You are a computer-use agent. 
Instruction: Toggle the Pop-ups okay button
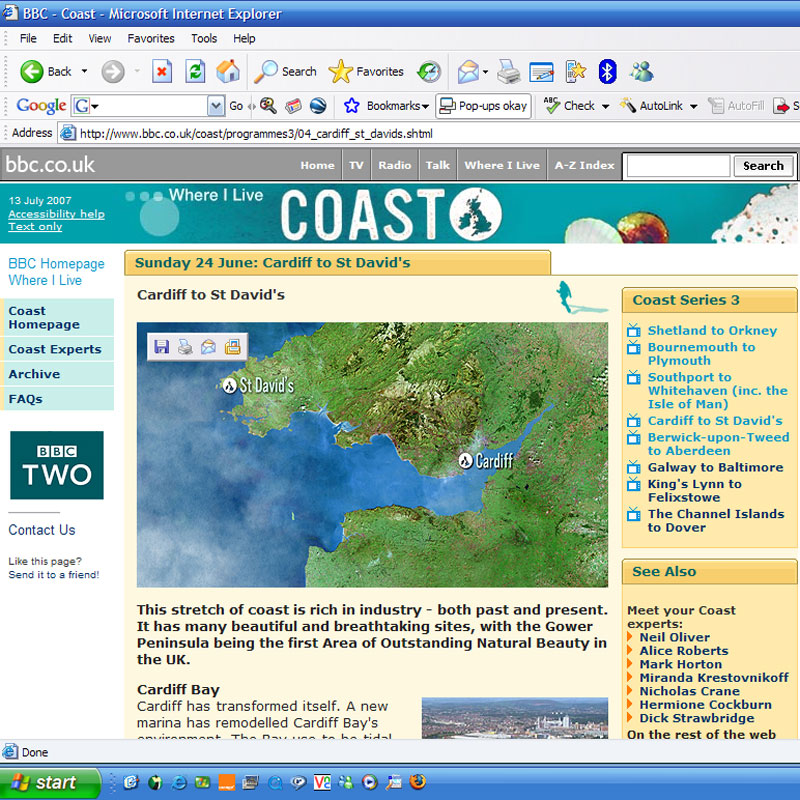point(482,106)
